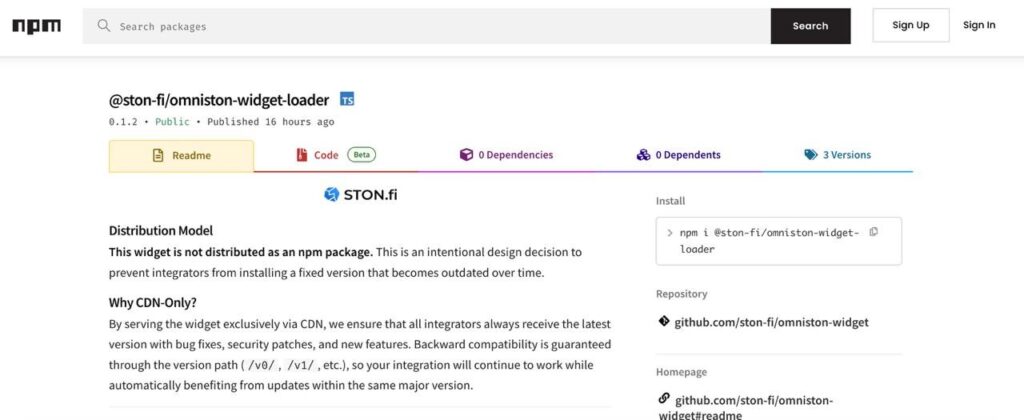The width and height of the screenshot is (1024, 420).
Task: Open the Code tab
Action: pyautogui.click(x=325, y=155)
